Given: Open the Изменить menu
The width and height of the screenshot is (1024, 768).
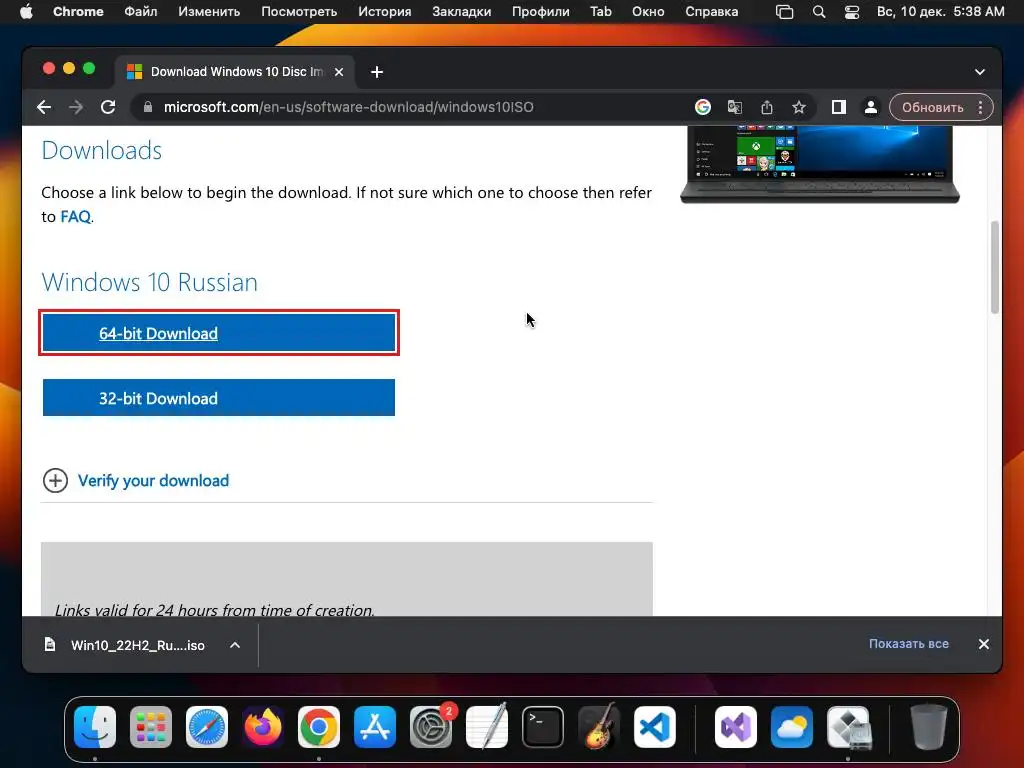Looking at the screenshot, I should pyautogui.click(x=209, y=12).
